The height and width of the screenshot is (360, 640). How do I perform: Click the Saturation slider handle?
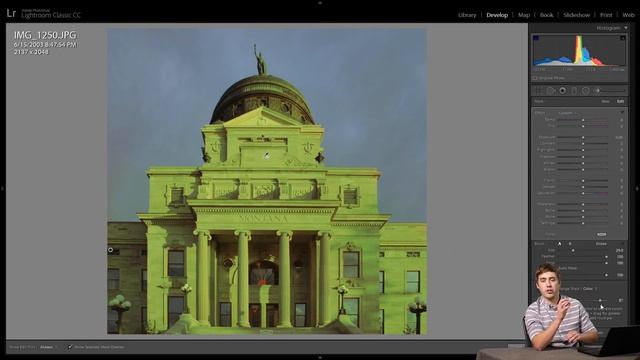(x=583, y=193)
